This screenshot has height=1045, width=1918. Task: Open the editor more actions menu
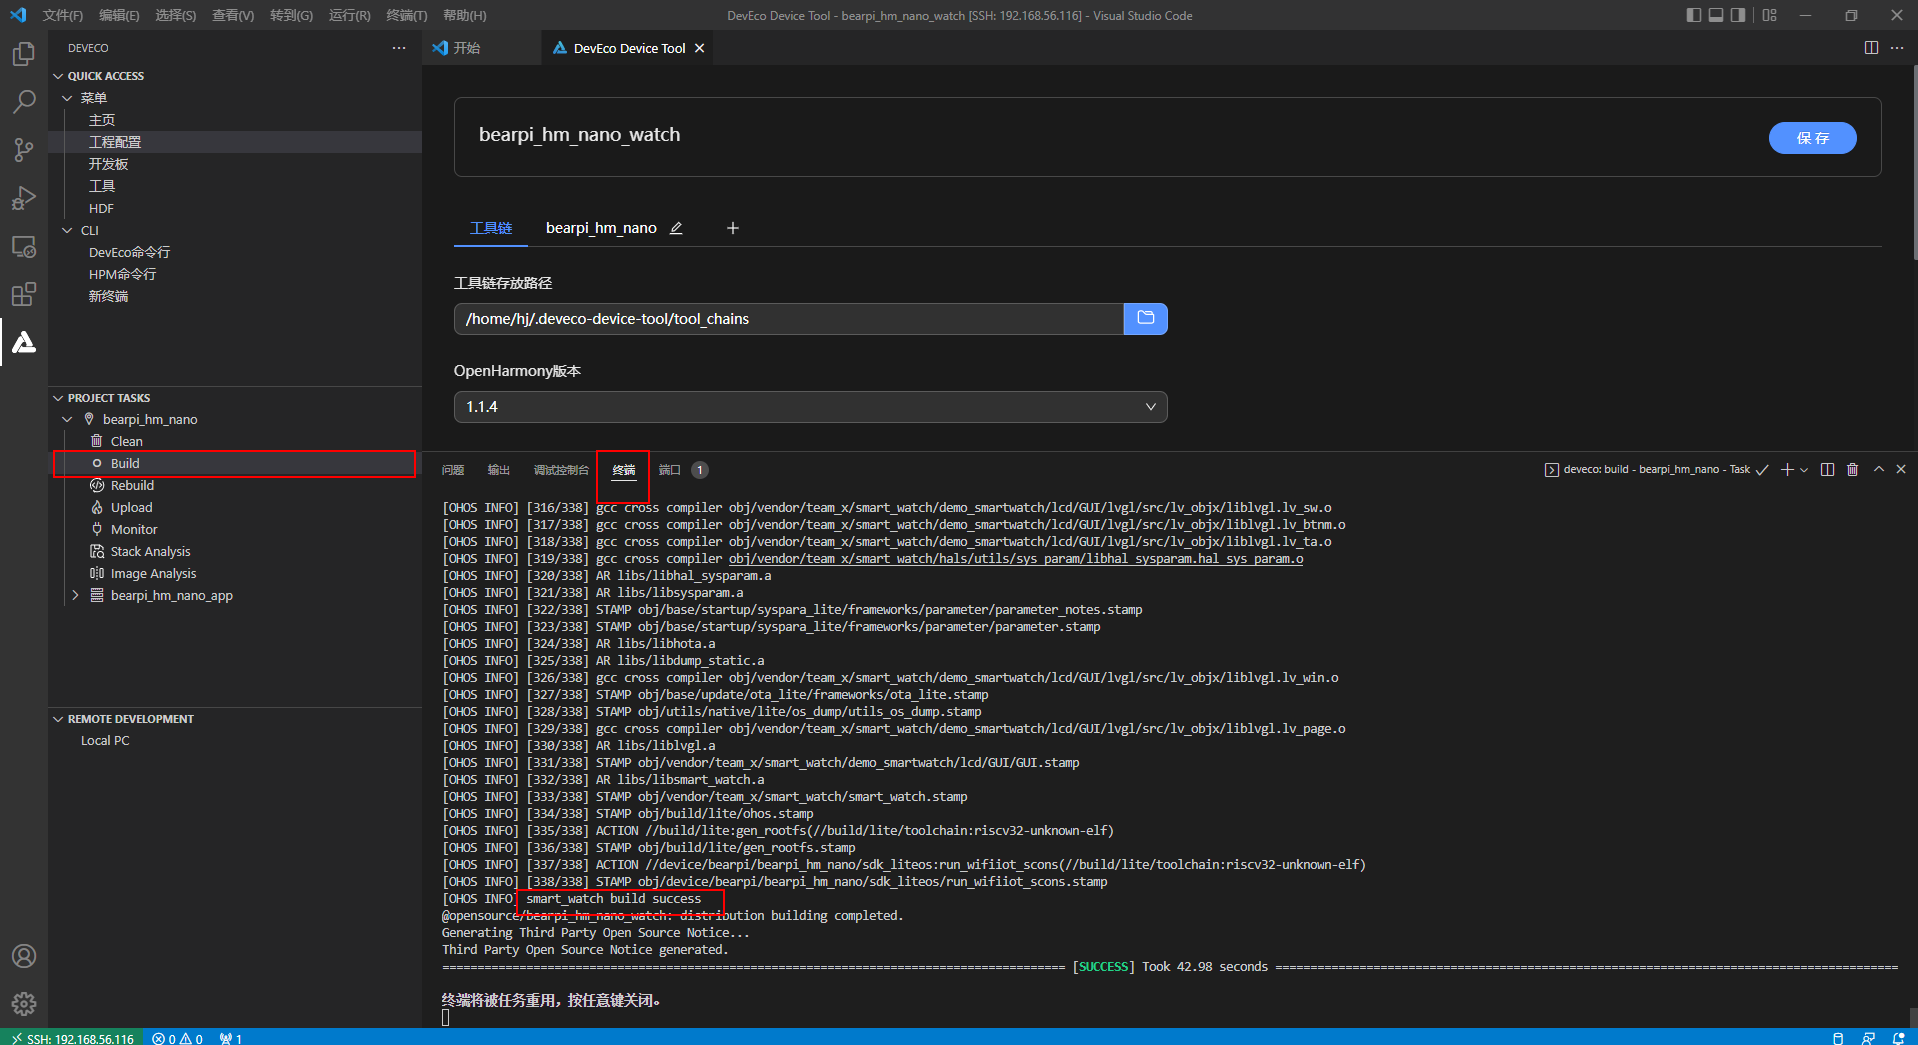pos(1897,48)
